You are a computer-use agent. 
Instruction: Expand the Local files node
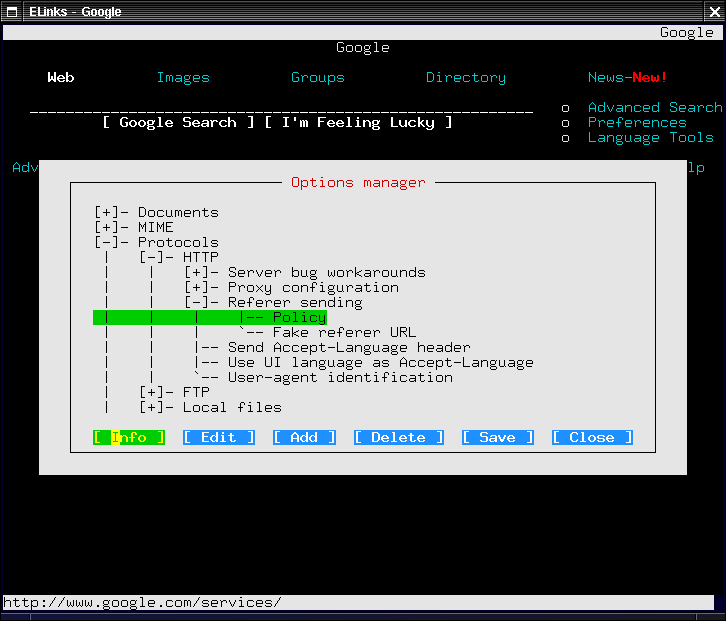click(x=152, y=408)
